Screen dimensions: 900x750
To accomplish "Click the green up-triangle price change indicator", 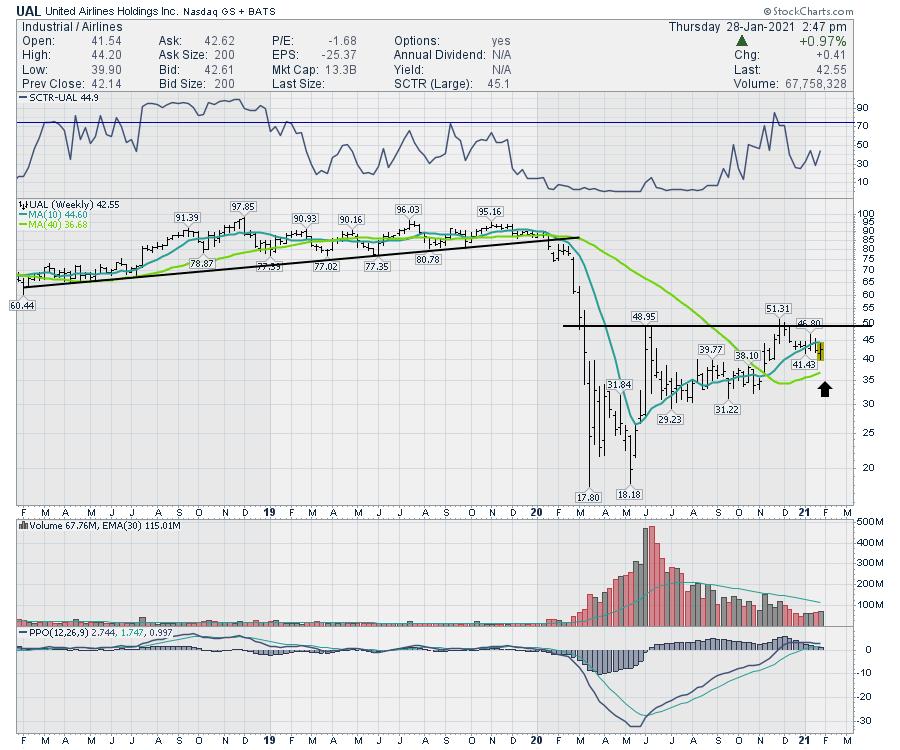I will (741, 41).
